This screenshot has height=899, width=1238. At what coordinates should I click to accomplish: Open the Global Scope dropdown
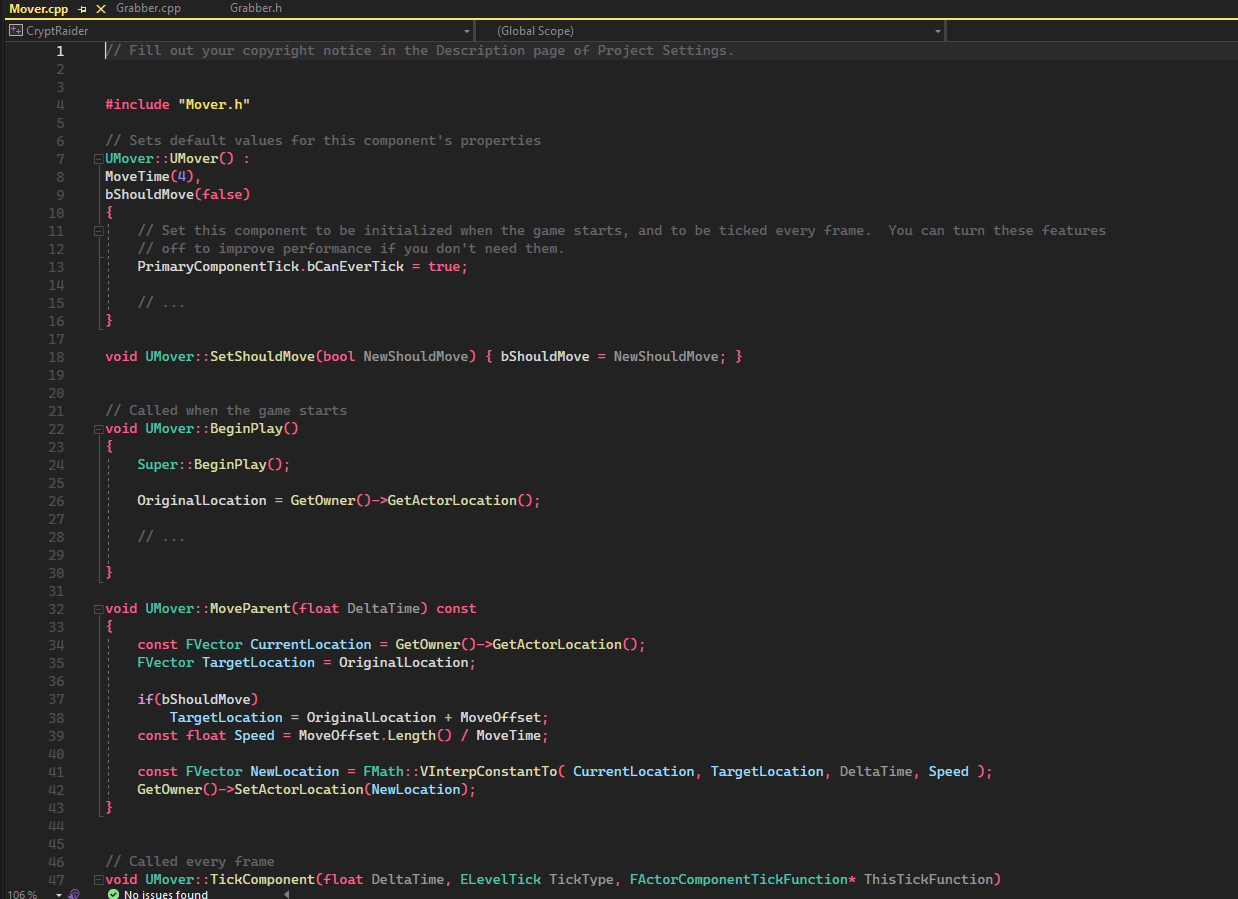937,31
